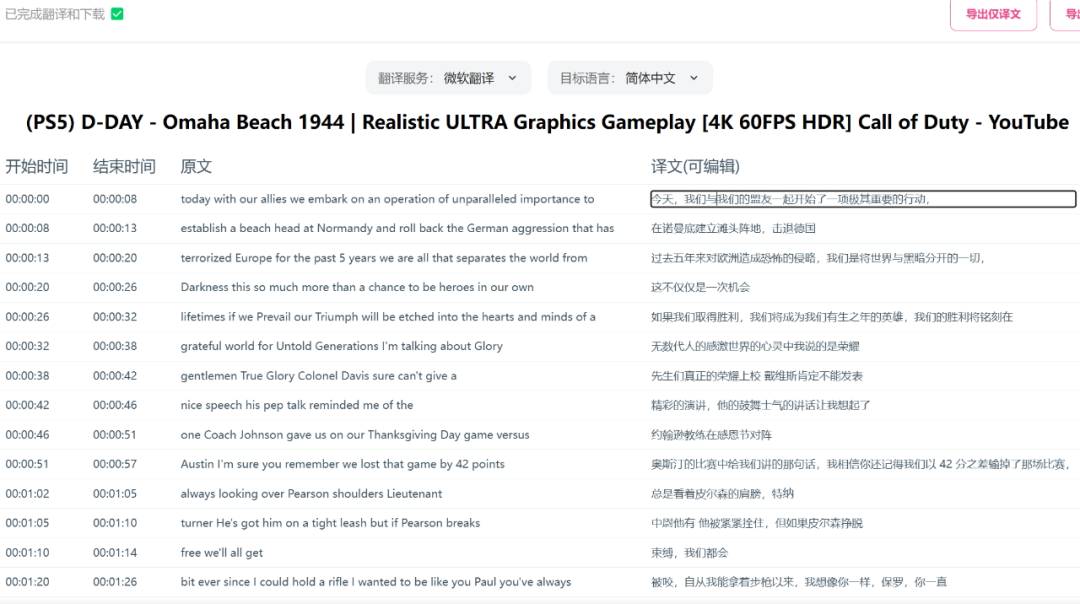This screenshot has height=604, width=1080.
Task: Click the translation of the 00:00:46 row
Action: [x=712, y=435]
